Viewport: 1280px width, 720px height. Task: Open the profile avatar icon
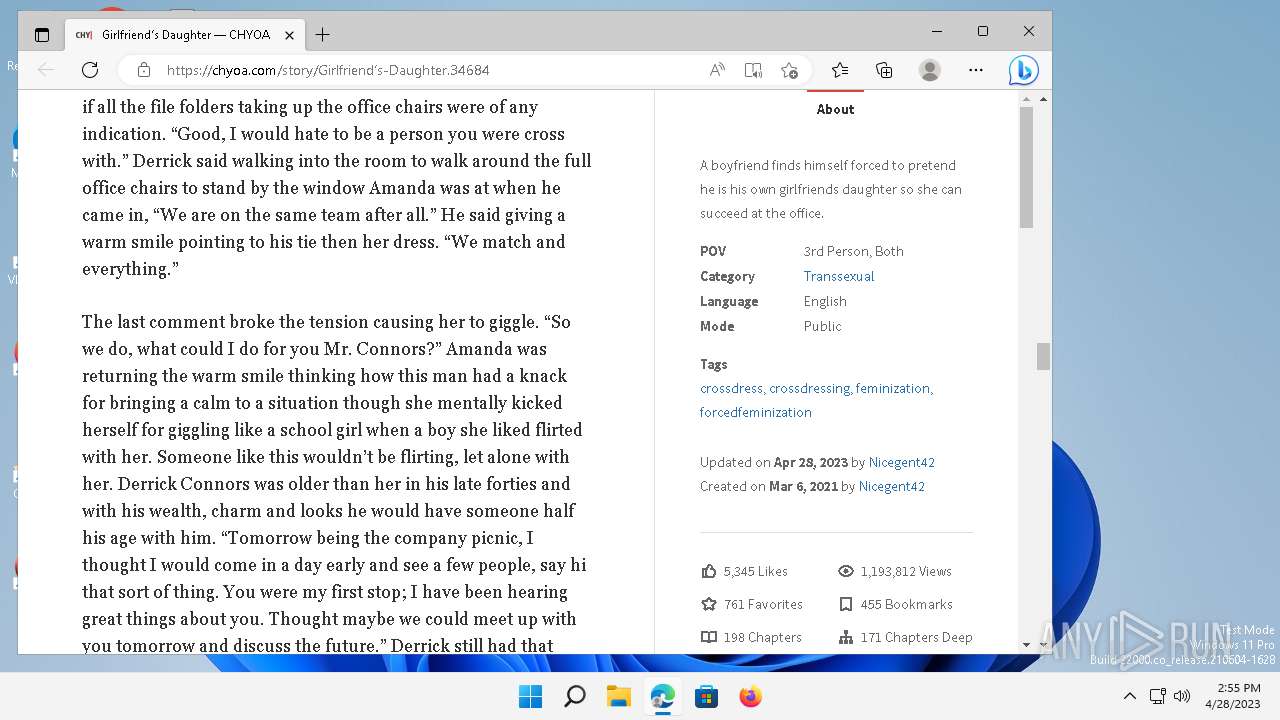(x=930, y=70)
